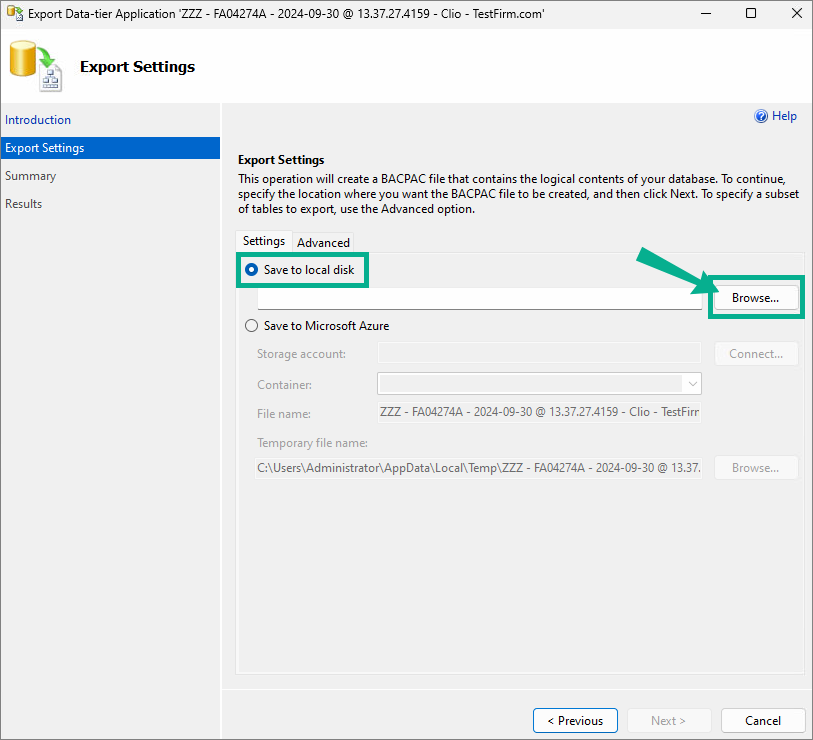The image size is (813, 740).
Task: Select the Summary step in sidebar
Action: [31, 176]
